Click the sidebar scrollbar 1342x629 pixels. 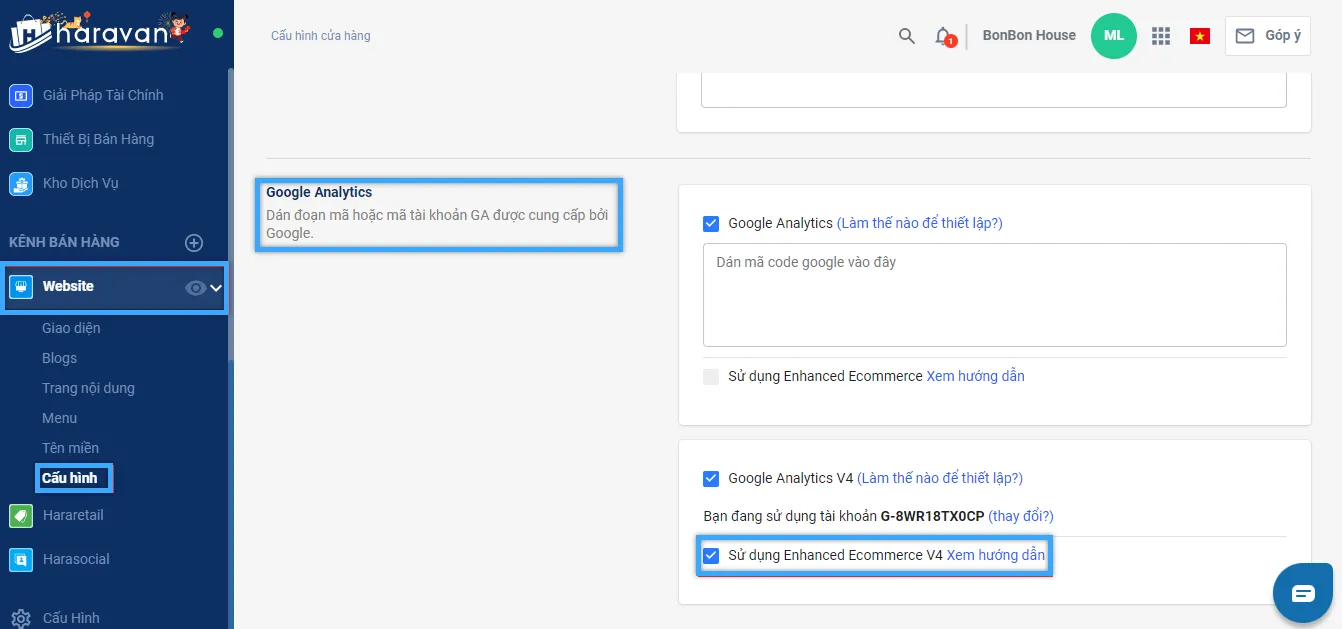pyautogui.click(x=230, y=215)
